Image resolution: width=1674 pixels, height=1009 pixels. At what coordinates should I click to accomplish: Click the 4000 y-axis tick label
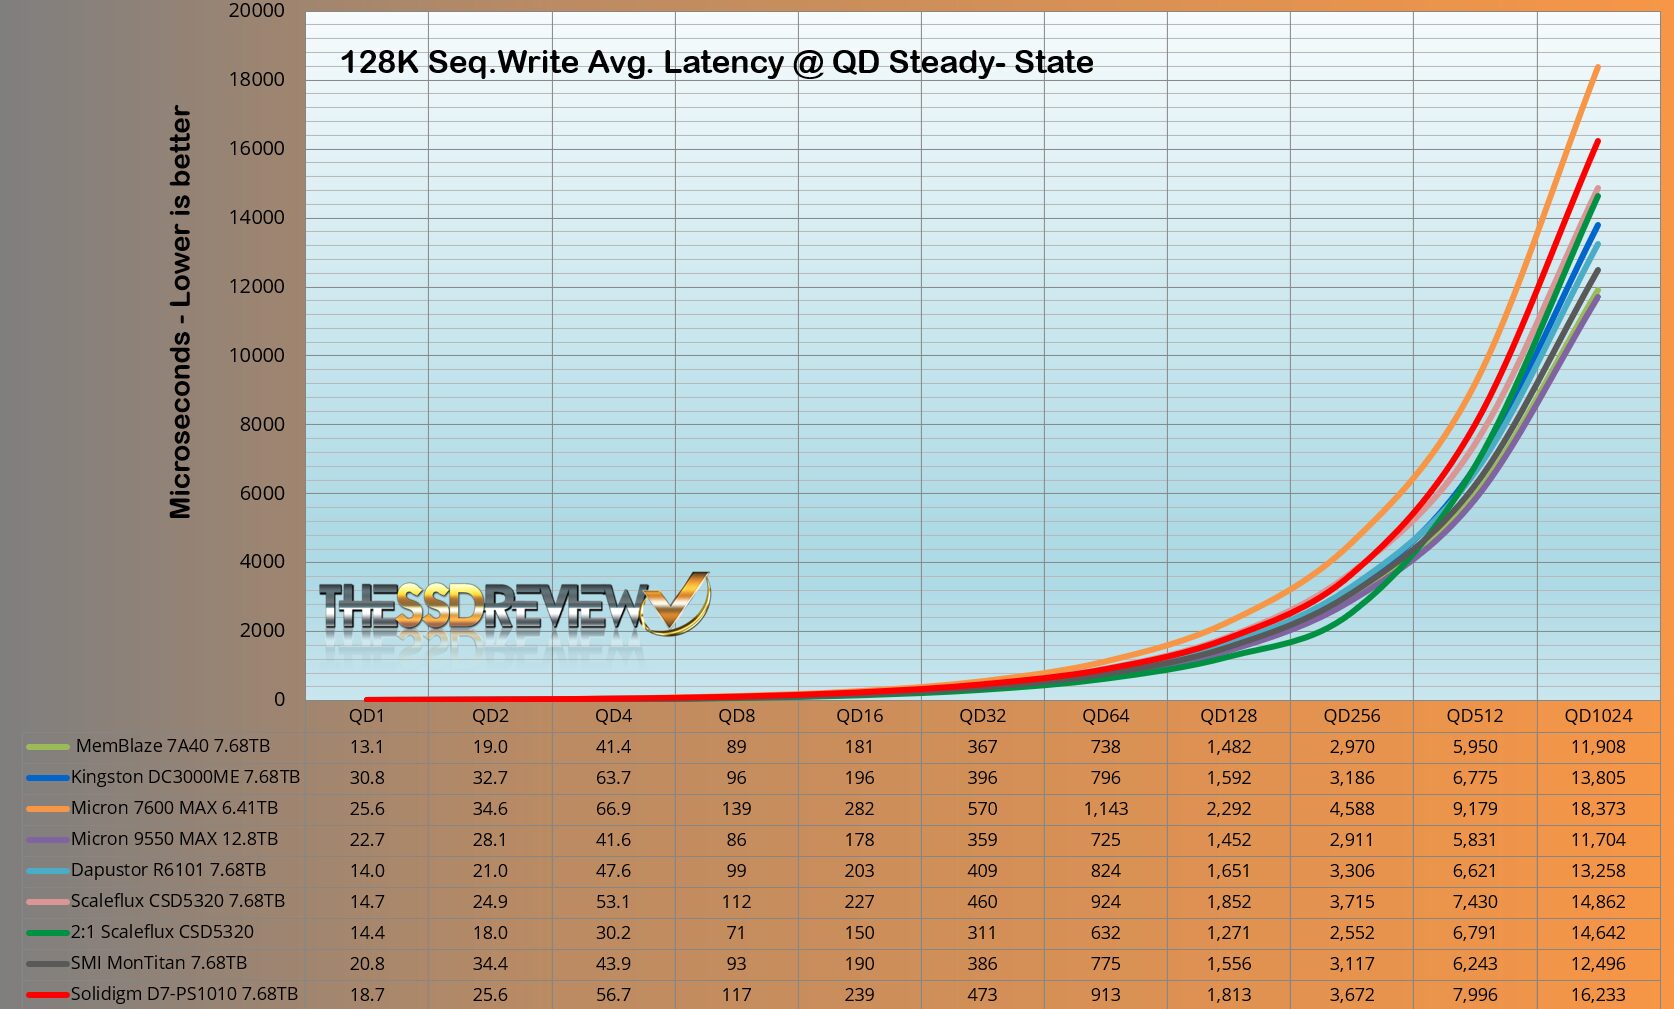click(262, 561)
